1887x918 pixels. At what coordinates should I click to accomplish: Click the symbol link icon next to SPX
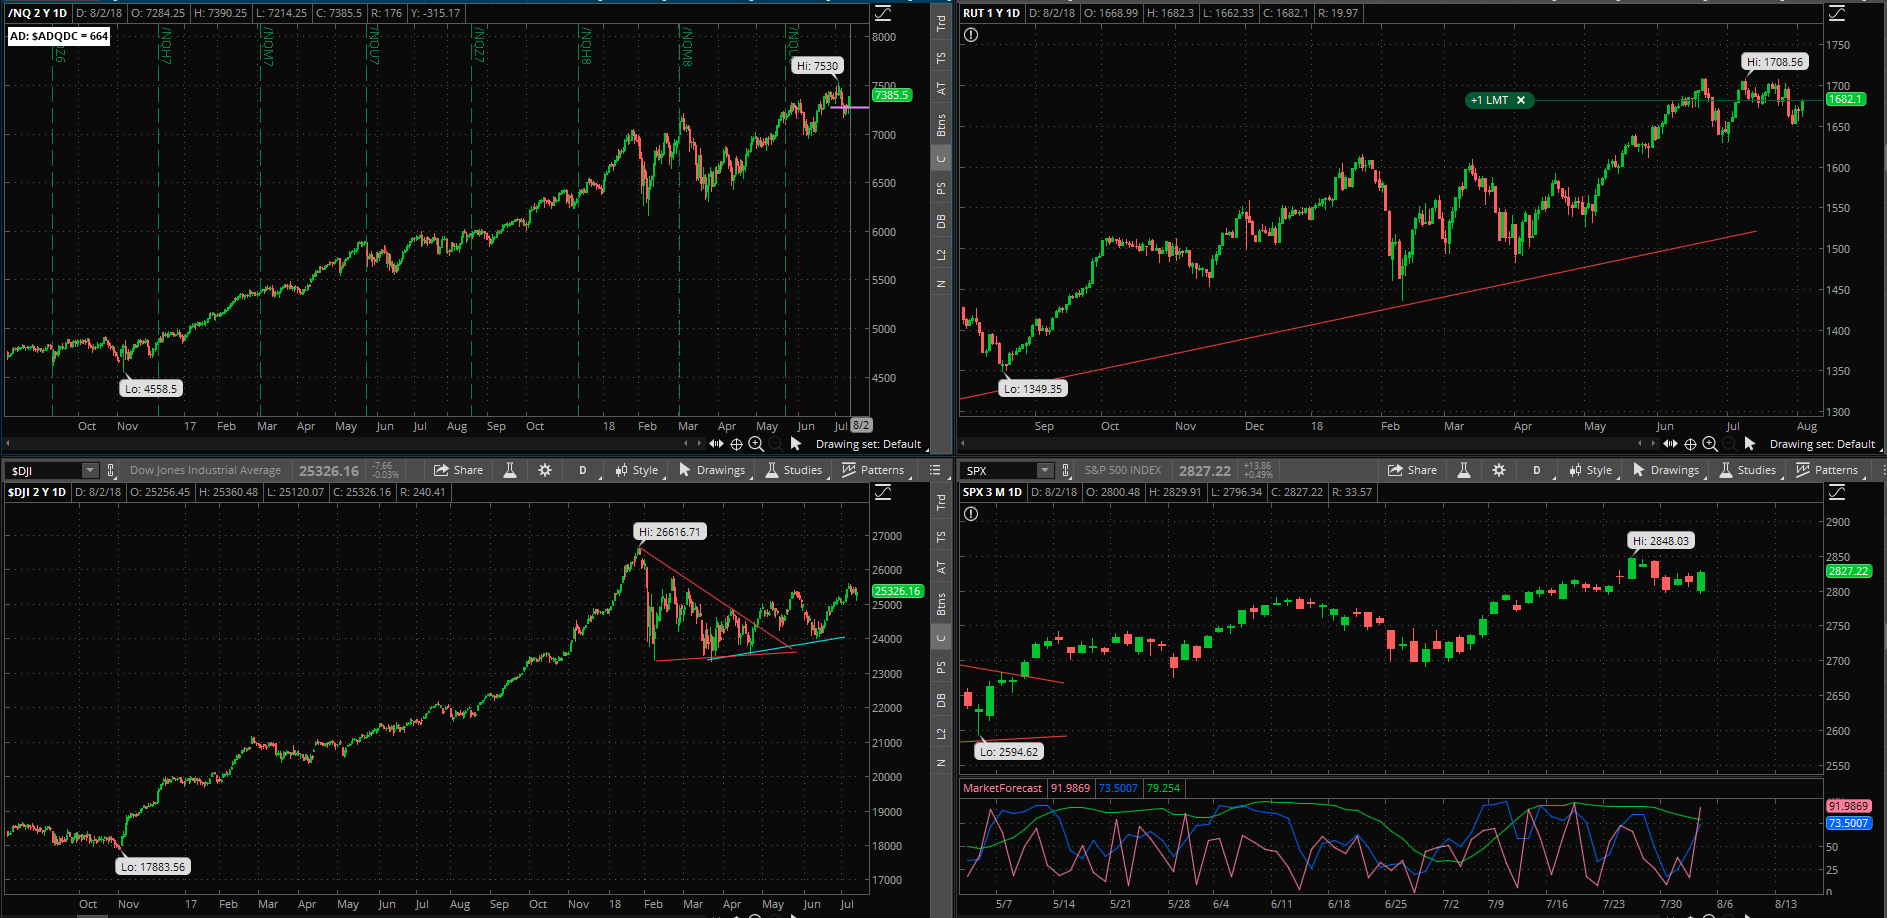1066,470
